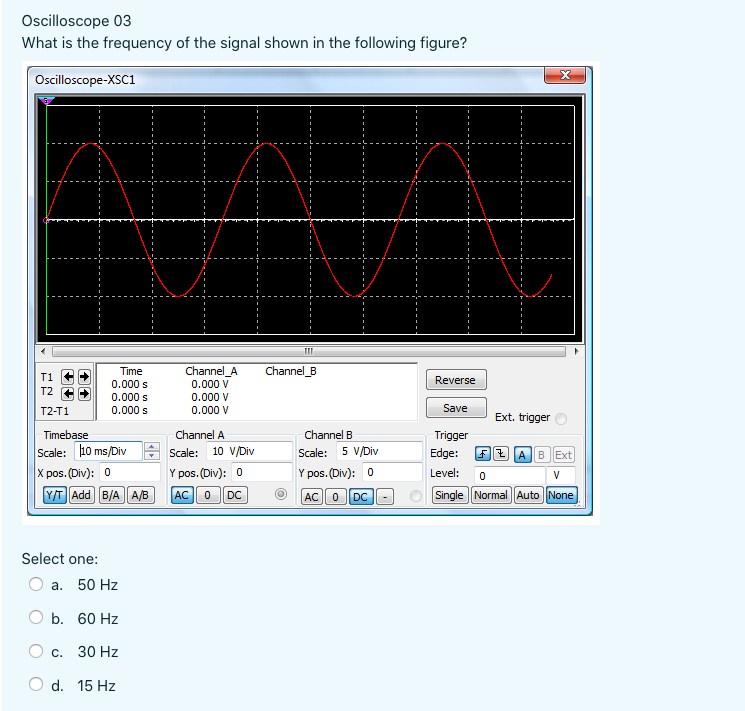The width and height of the screenshot is (745, 711).
Task: Set trigger source to Ext
Action: pos(564,455)
